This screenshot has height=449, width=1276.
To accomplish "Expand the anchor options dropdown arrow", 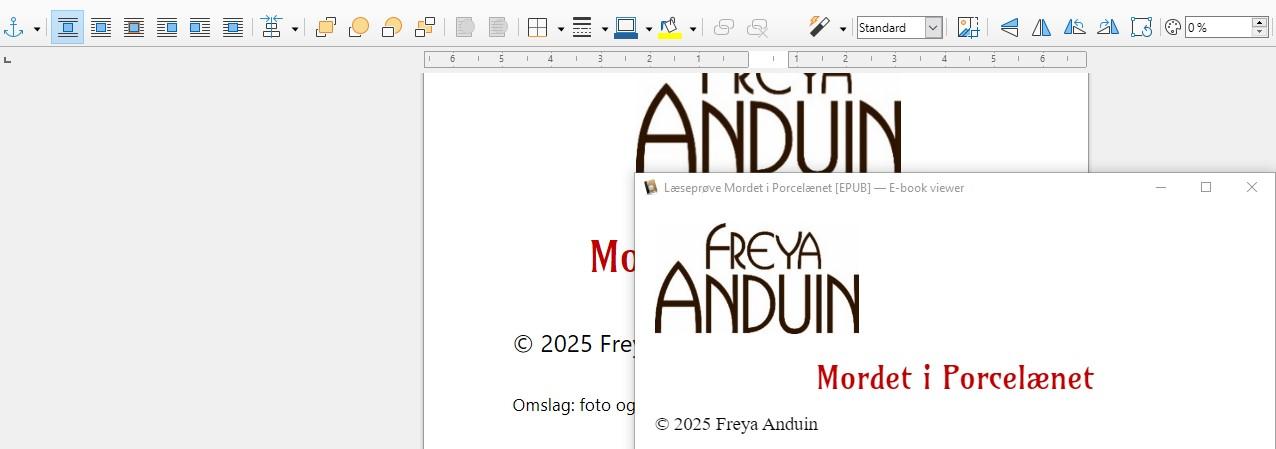I will pos(37,29).
